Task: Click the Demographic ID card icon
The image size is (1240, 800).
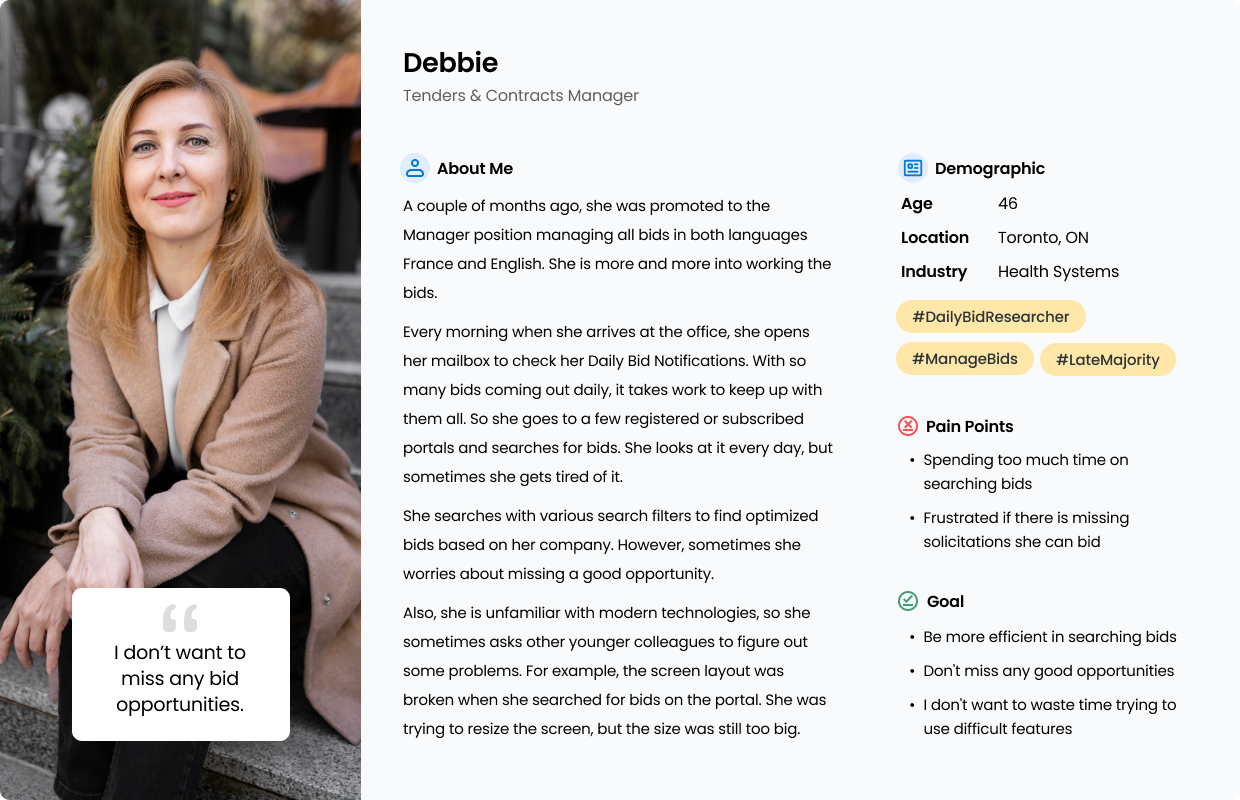Action: [x=912, y=168]
